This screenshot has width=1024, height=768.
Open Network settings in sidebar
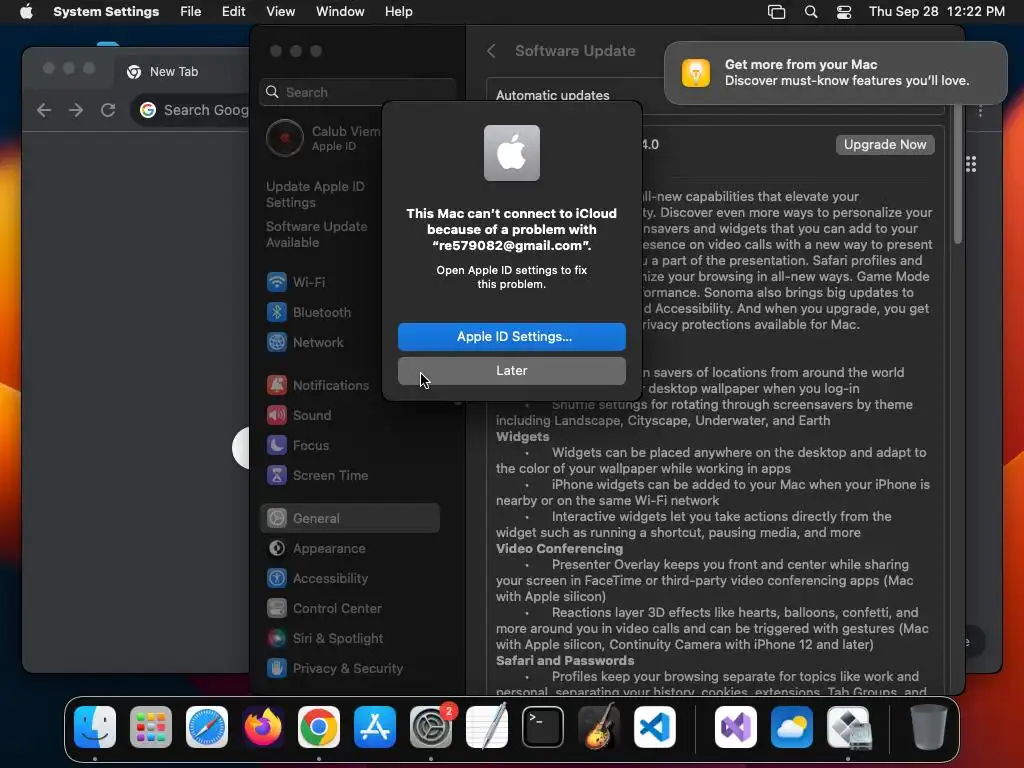point(350,342)
